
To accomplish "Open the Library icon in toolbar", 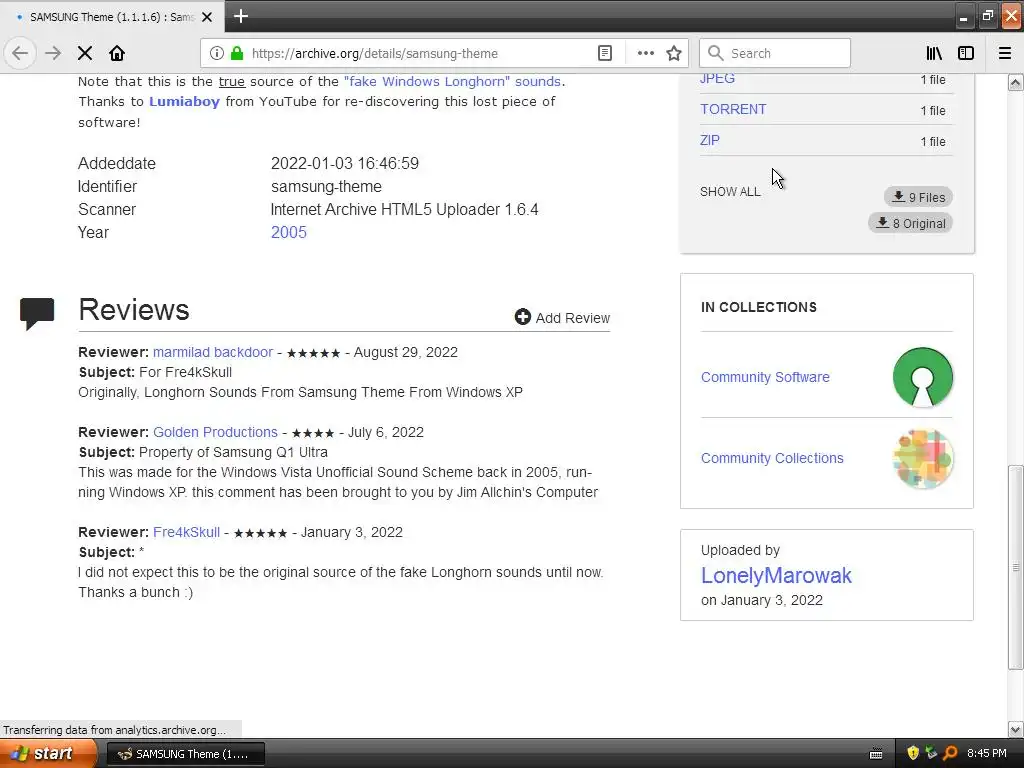I will pos(934,53).
